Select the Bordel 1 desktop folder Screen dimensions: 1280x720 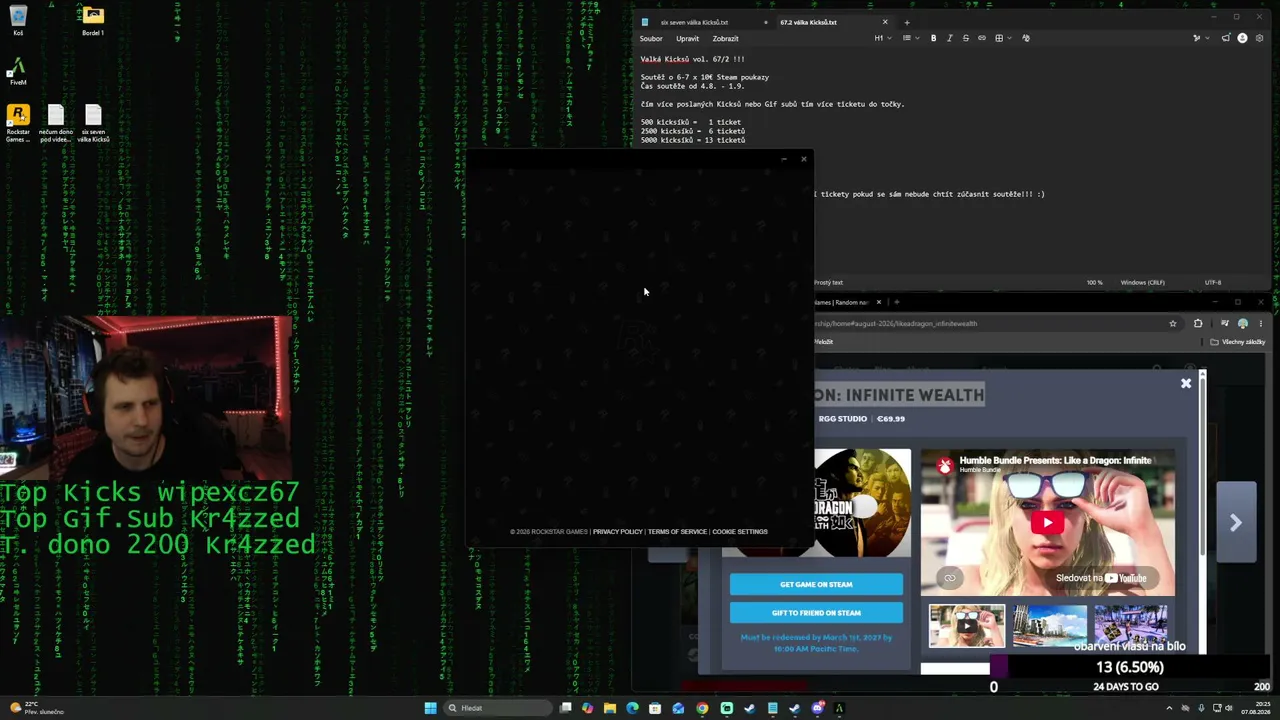(93, 20)
